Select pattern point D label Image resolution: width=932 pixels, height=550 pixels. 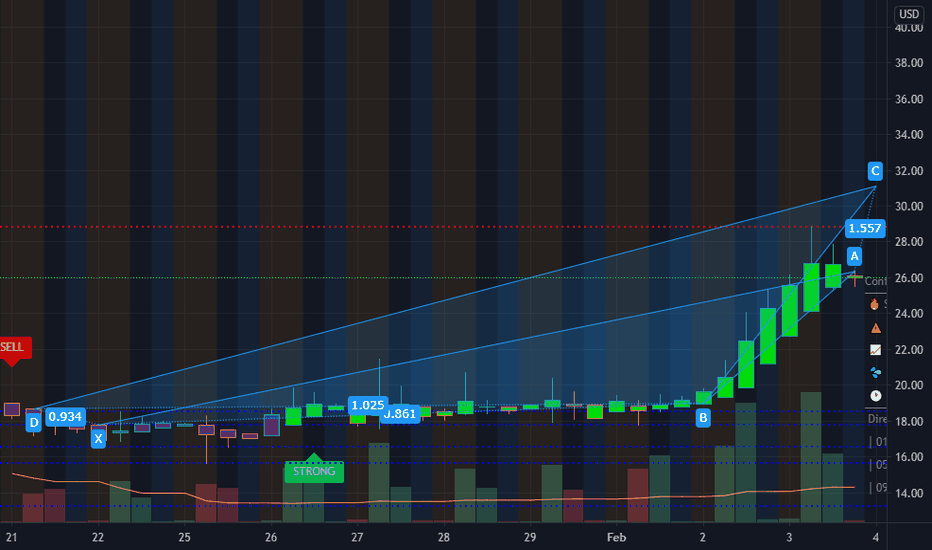[34, 423]
